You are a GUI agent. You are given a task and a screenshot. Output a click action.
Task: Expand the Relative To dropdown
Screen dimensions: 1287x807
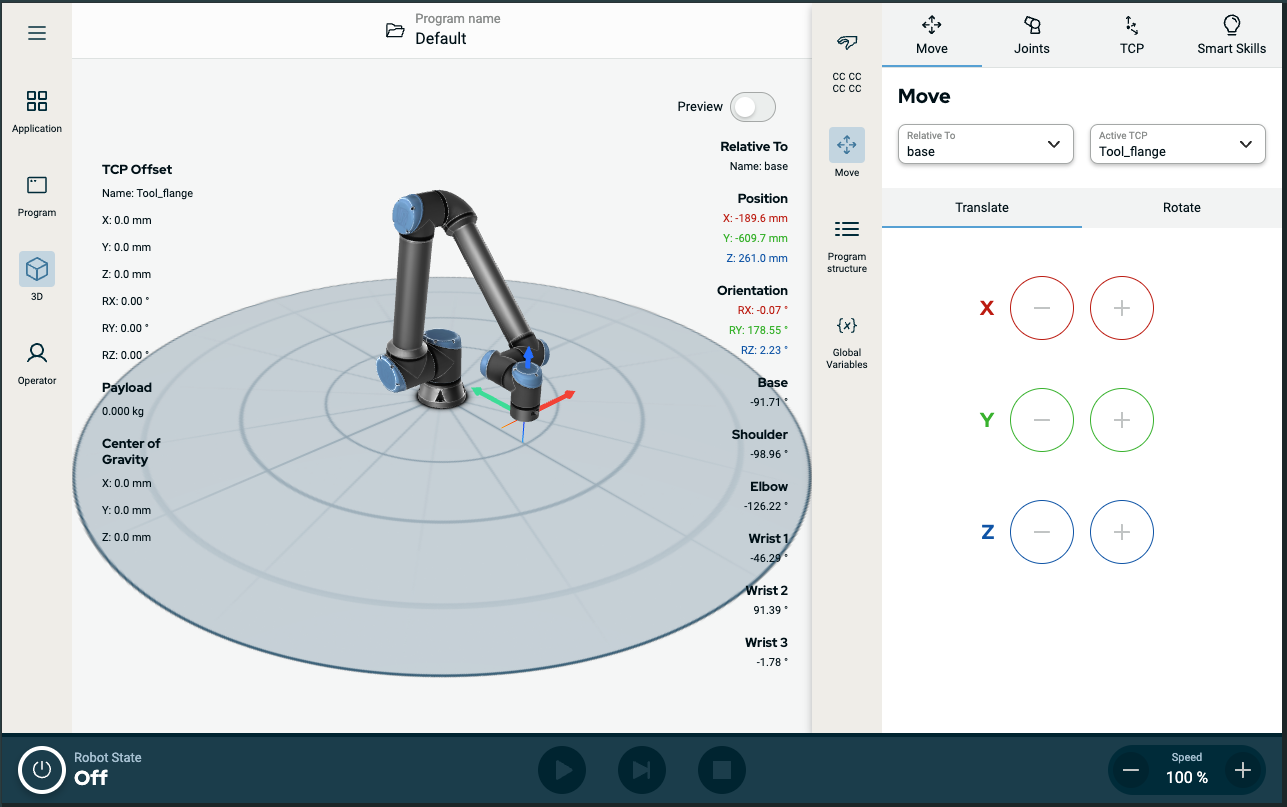985,144
